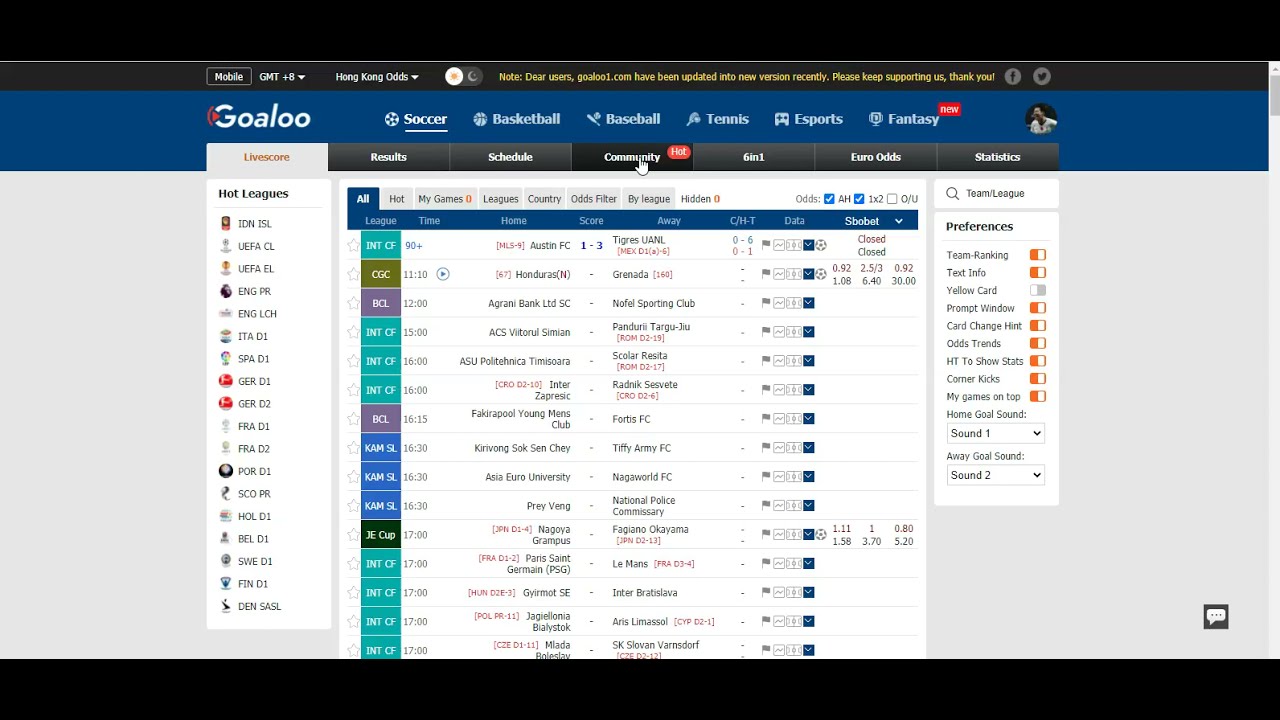Open the Odds Filter option
The width and height of the screenshot is (1280, 720).
(594, 199)
